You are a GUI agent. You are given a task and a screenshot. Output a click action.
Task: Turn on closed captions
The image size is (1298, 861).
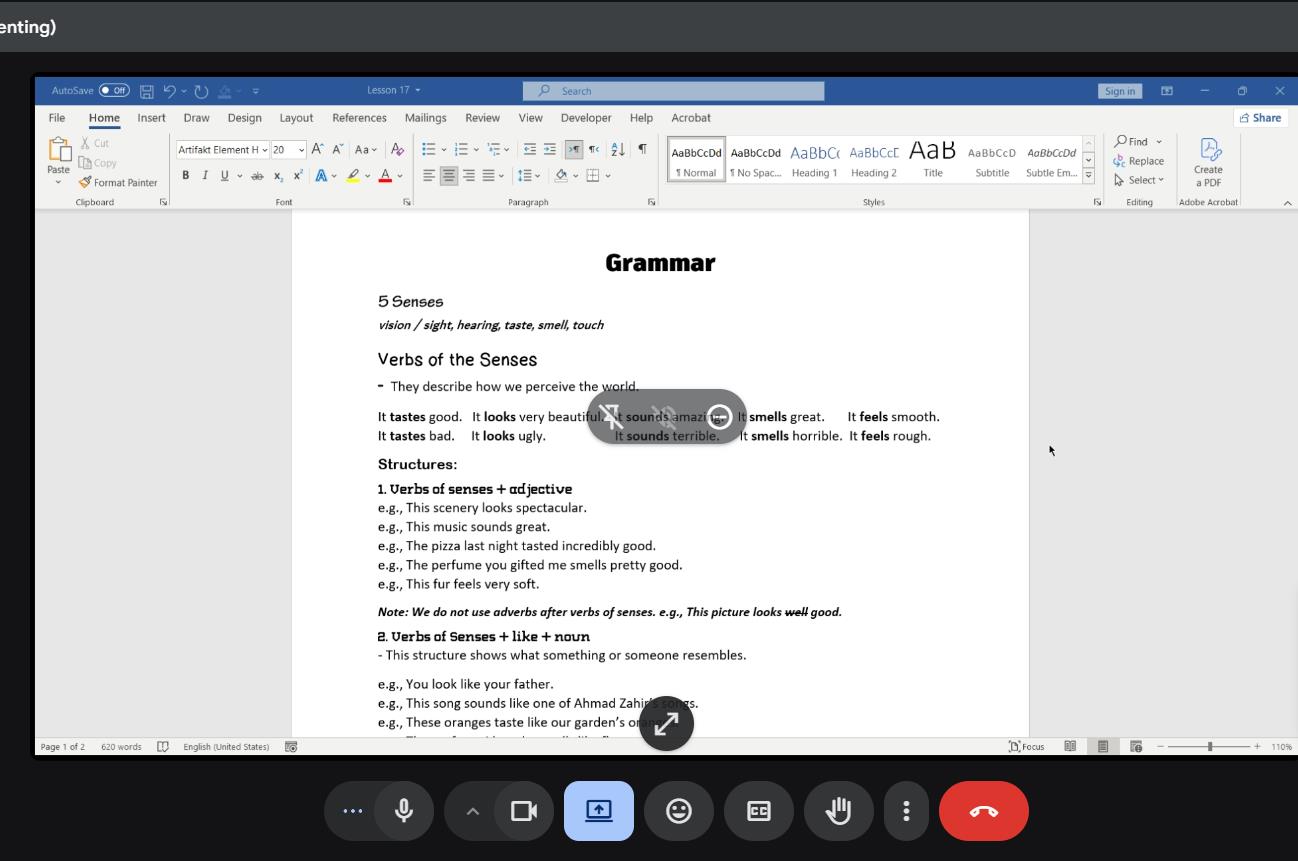click(759, 811)
